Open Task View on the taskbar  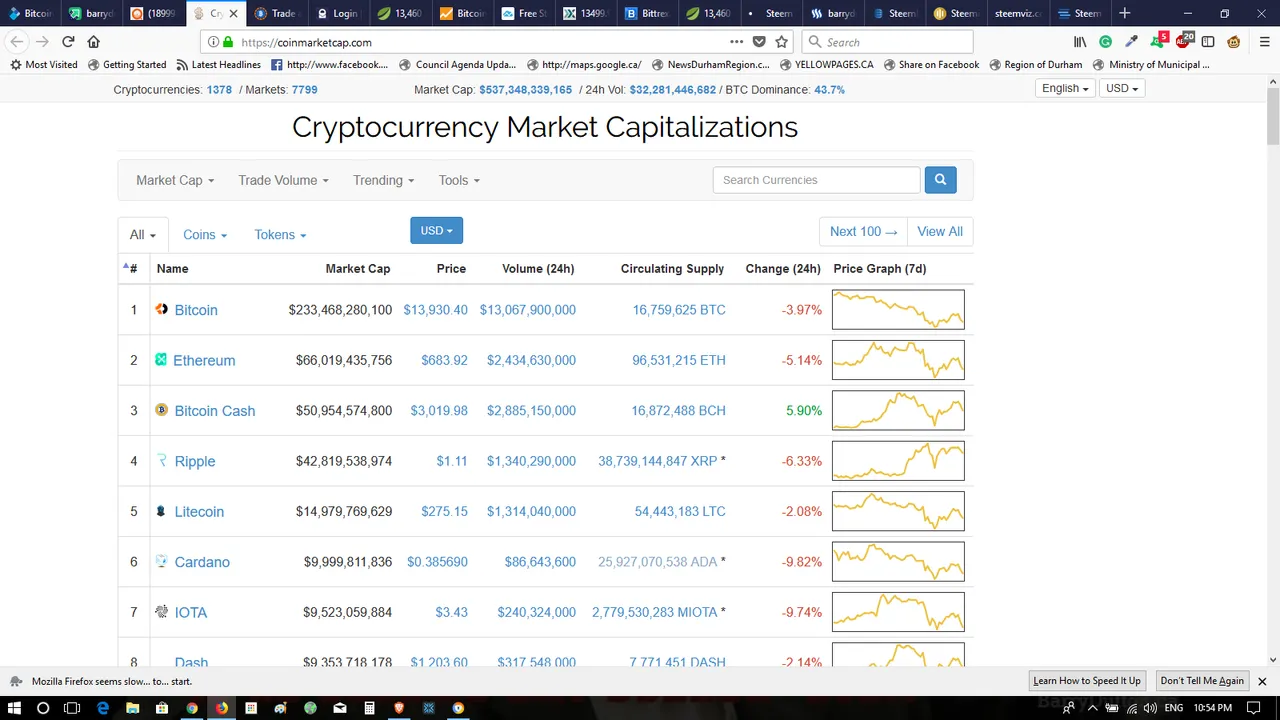coord(72,708)
